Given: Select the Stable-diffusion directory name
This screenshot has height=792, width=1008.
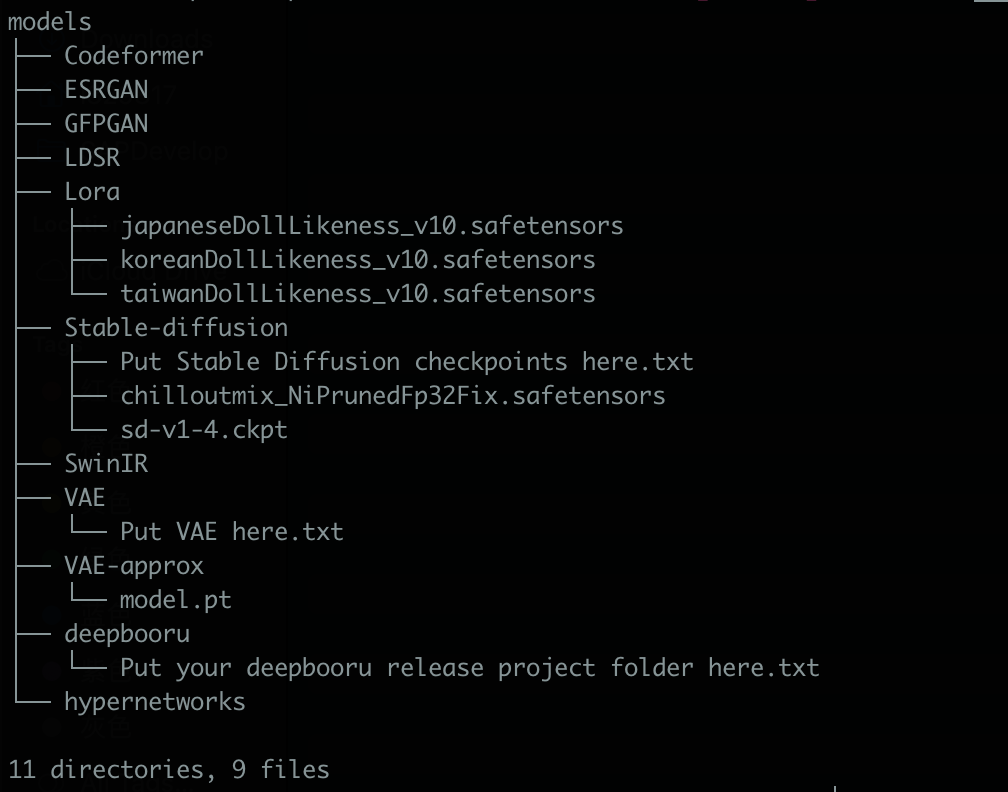Looking at the screenshot, I should click(x=176, y=327).
